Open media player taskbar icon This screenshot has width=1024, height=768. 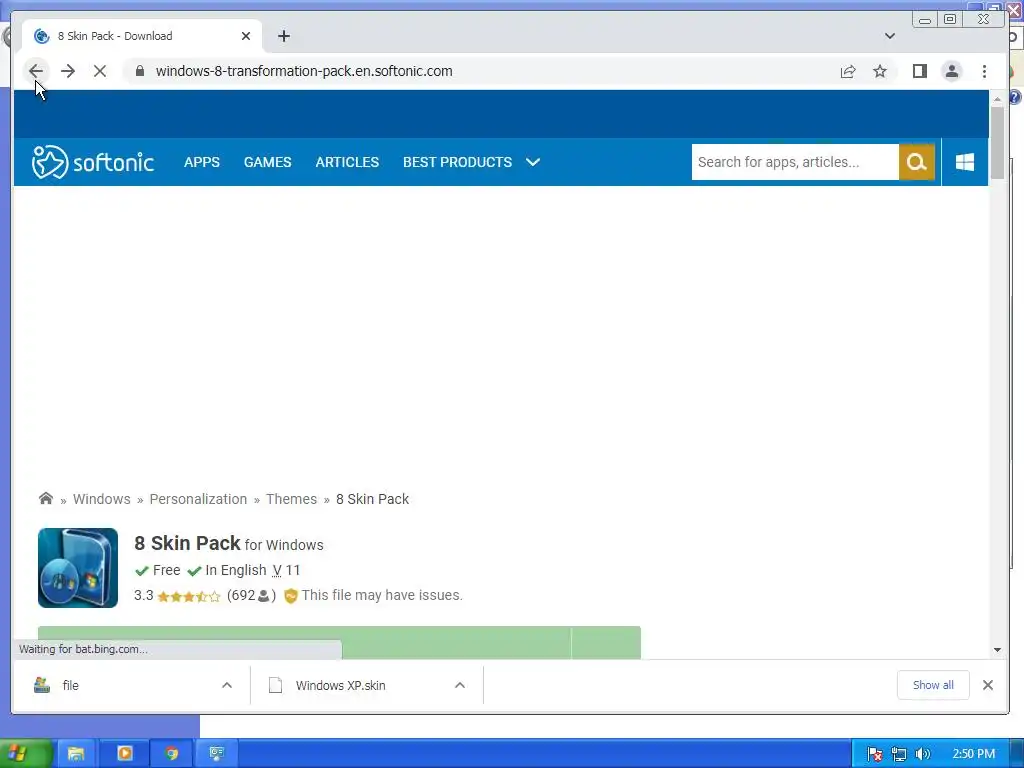pos(125,754)
